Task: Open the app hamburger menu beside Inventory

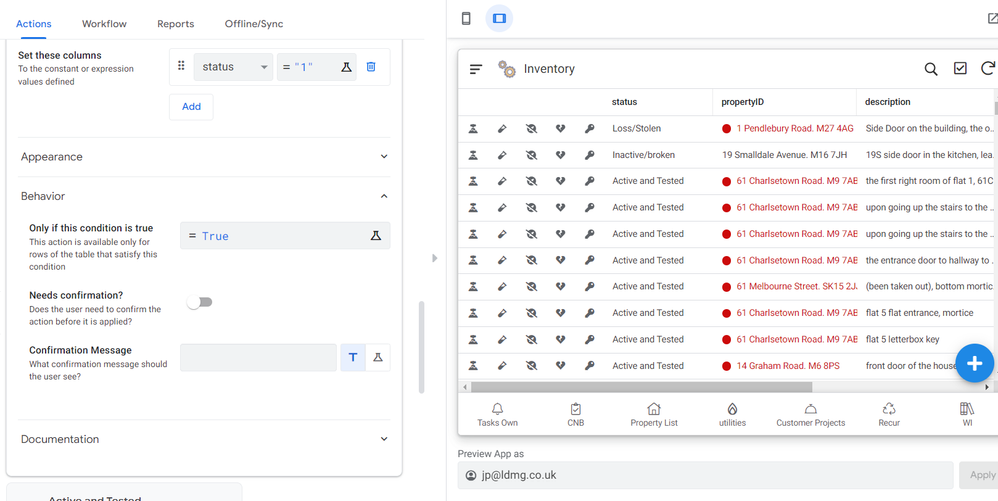Action: 476,69
